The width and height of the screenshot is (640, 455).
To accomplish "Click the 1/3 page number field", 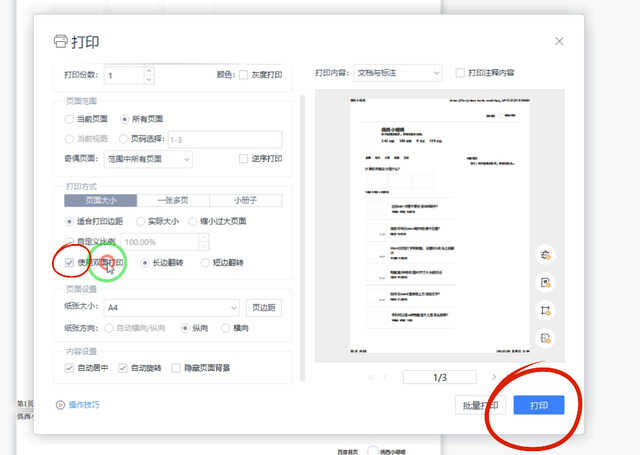I will coord(439,377).
